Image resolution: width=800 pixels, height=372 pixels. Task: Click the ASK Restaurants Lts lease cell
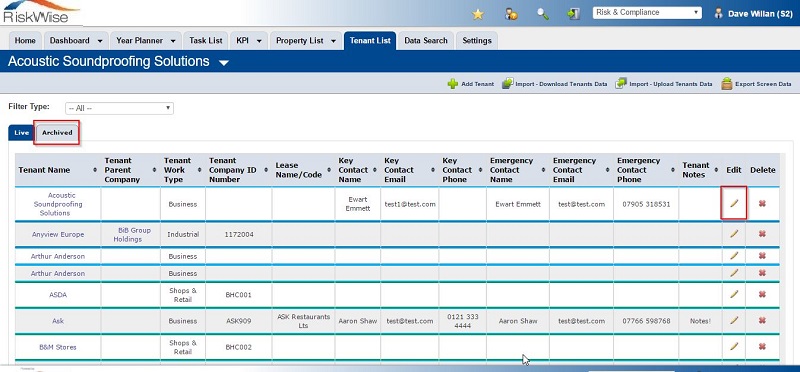coord(304,321)
